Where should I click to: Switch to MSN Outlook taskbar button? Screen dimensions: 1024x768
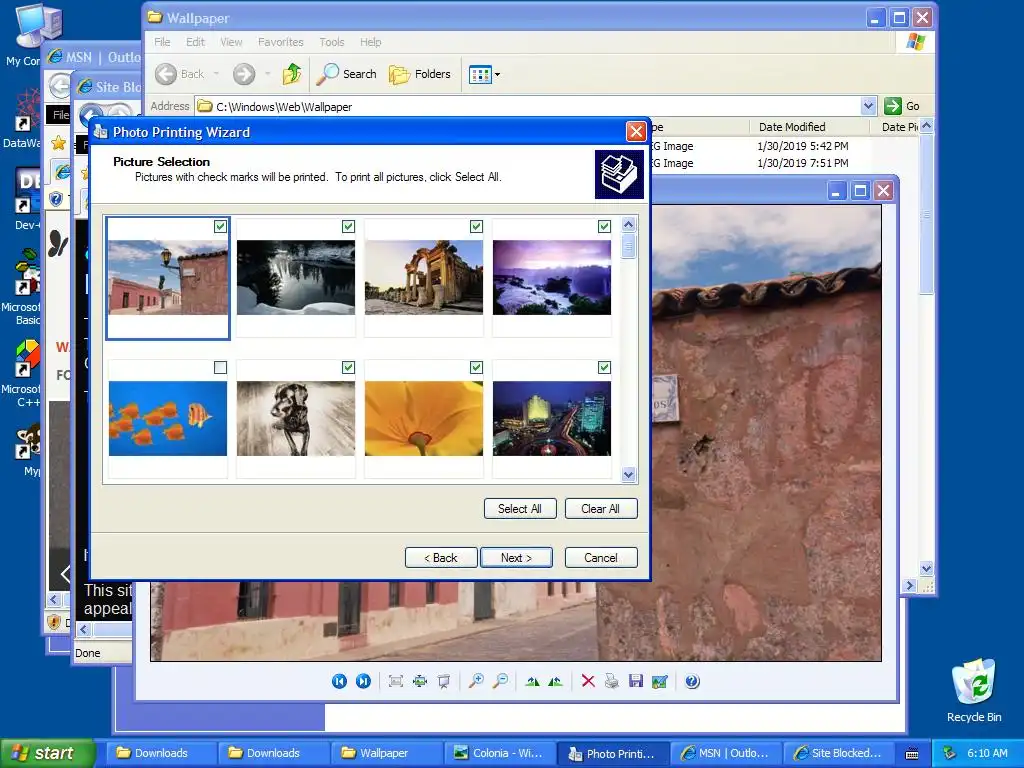point(725,754)
